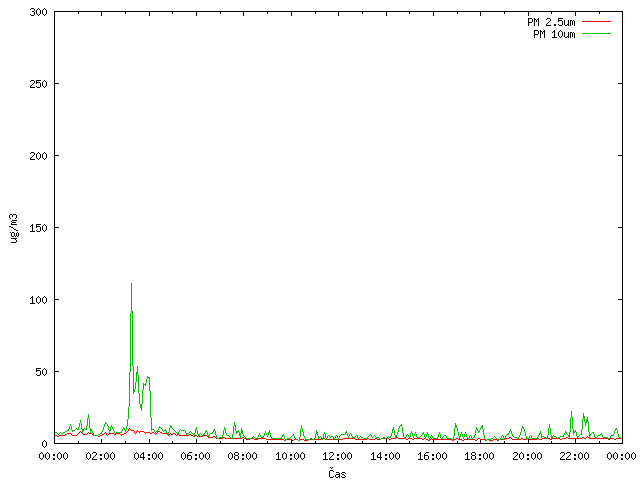The image size is (640, 480).
Task: Click the y-axis value 200
Action: pos(38,156)
